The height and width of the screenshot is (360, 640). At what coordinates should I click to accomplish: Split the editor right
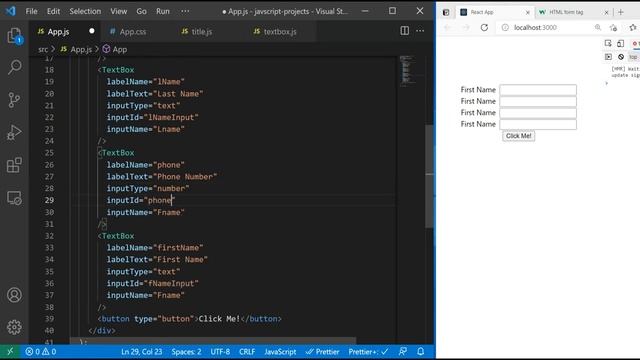pyautogui.click(x=404, y=31)
